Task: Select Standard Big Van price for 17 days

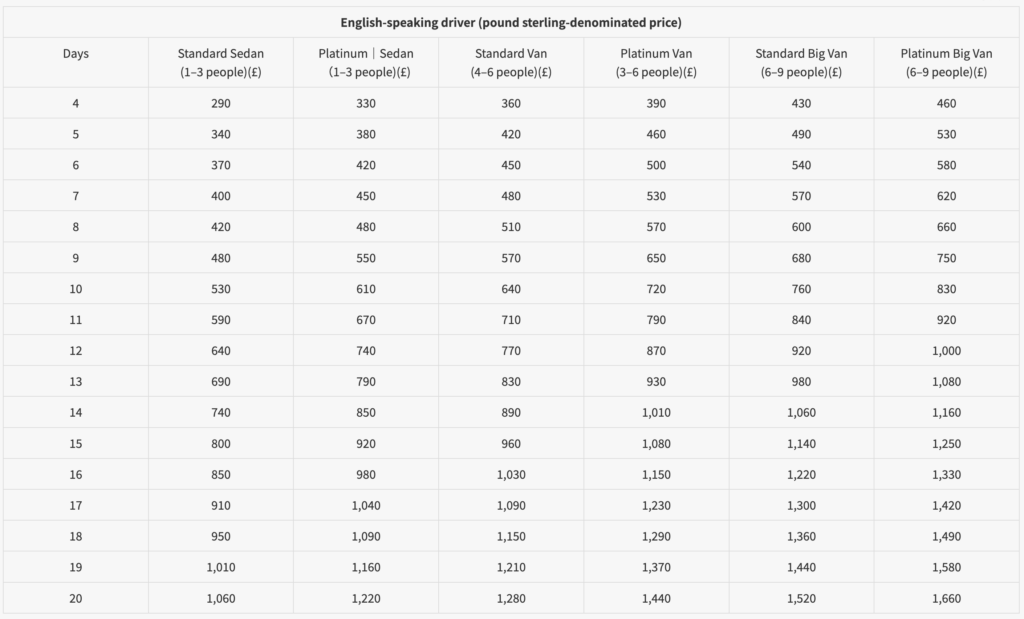Action: (x=802, y=505)
